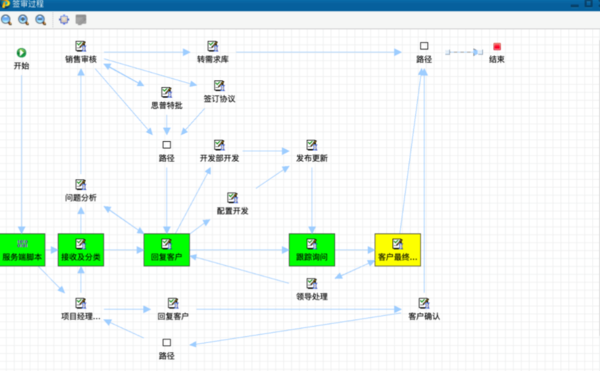Image resolution: width=600 pixels, height=371 pixels.
Task: Click the plain magnifier zoom tool
Action: pyautogui.click(x=6, y=20)
